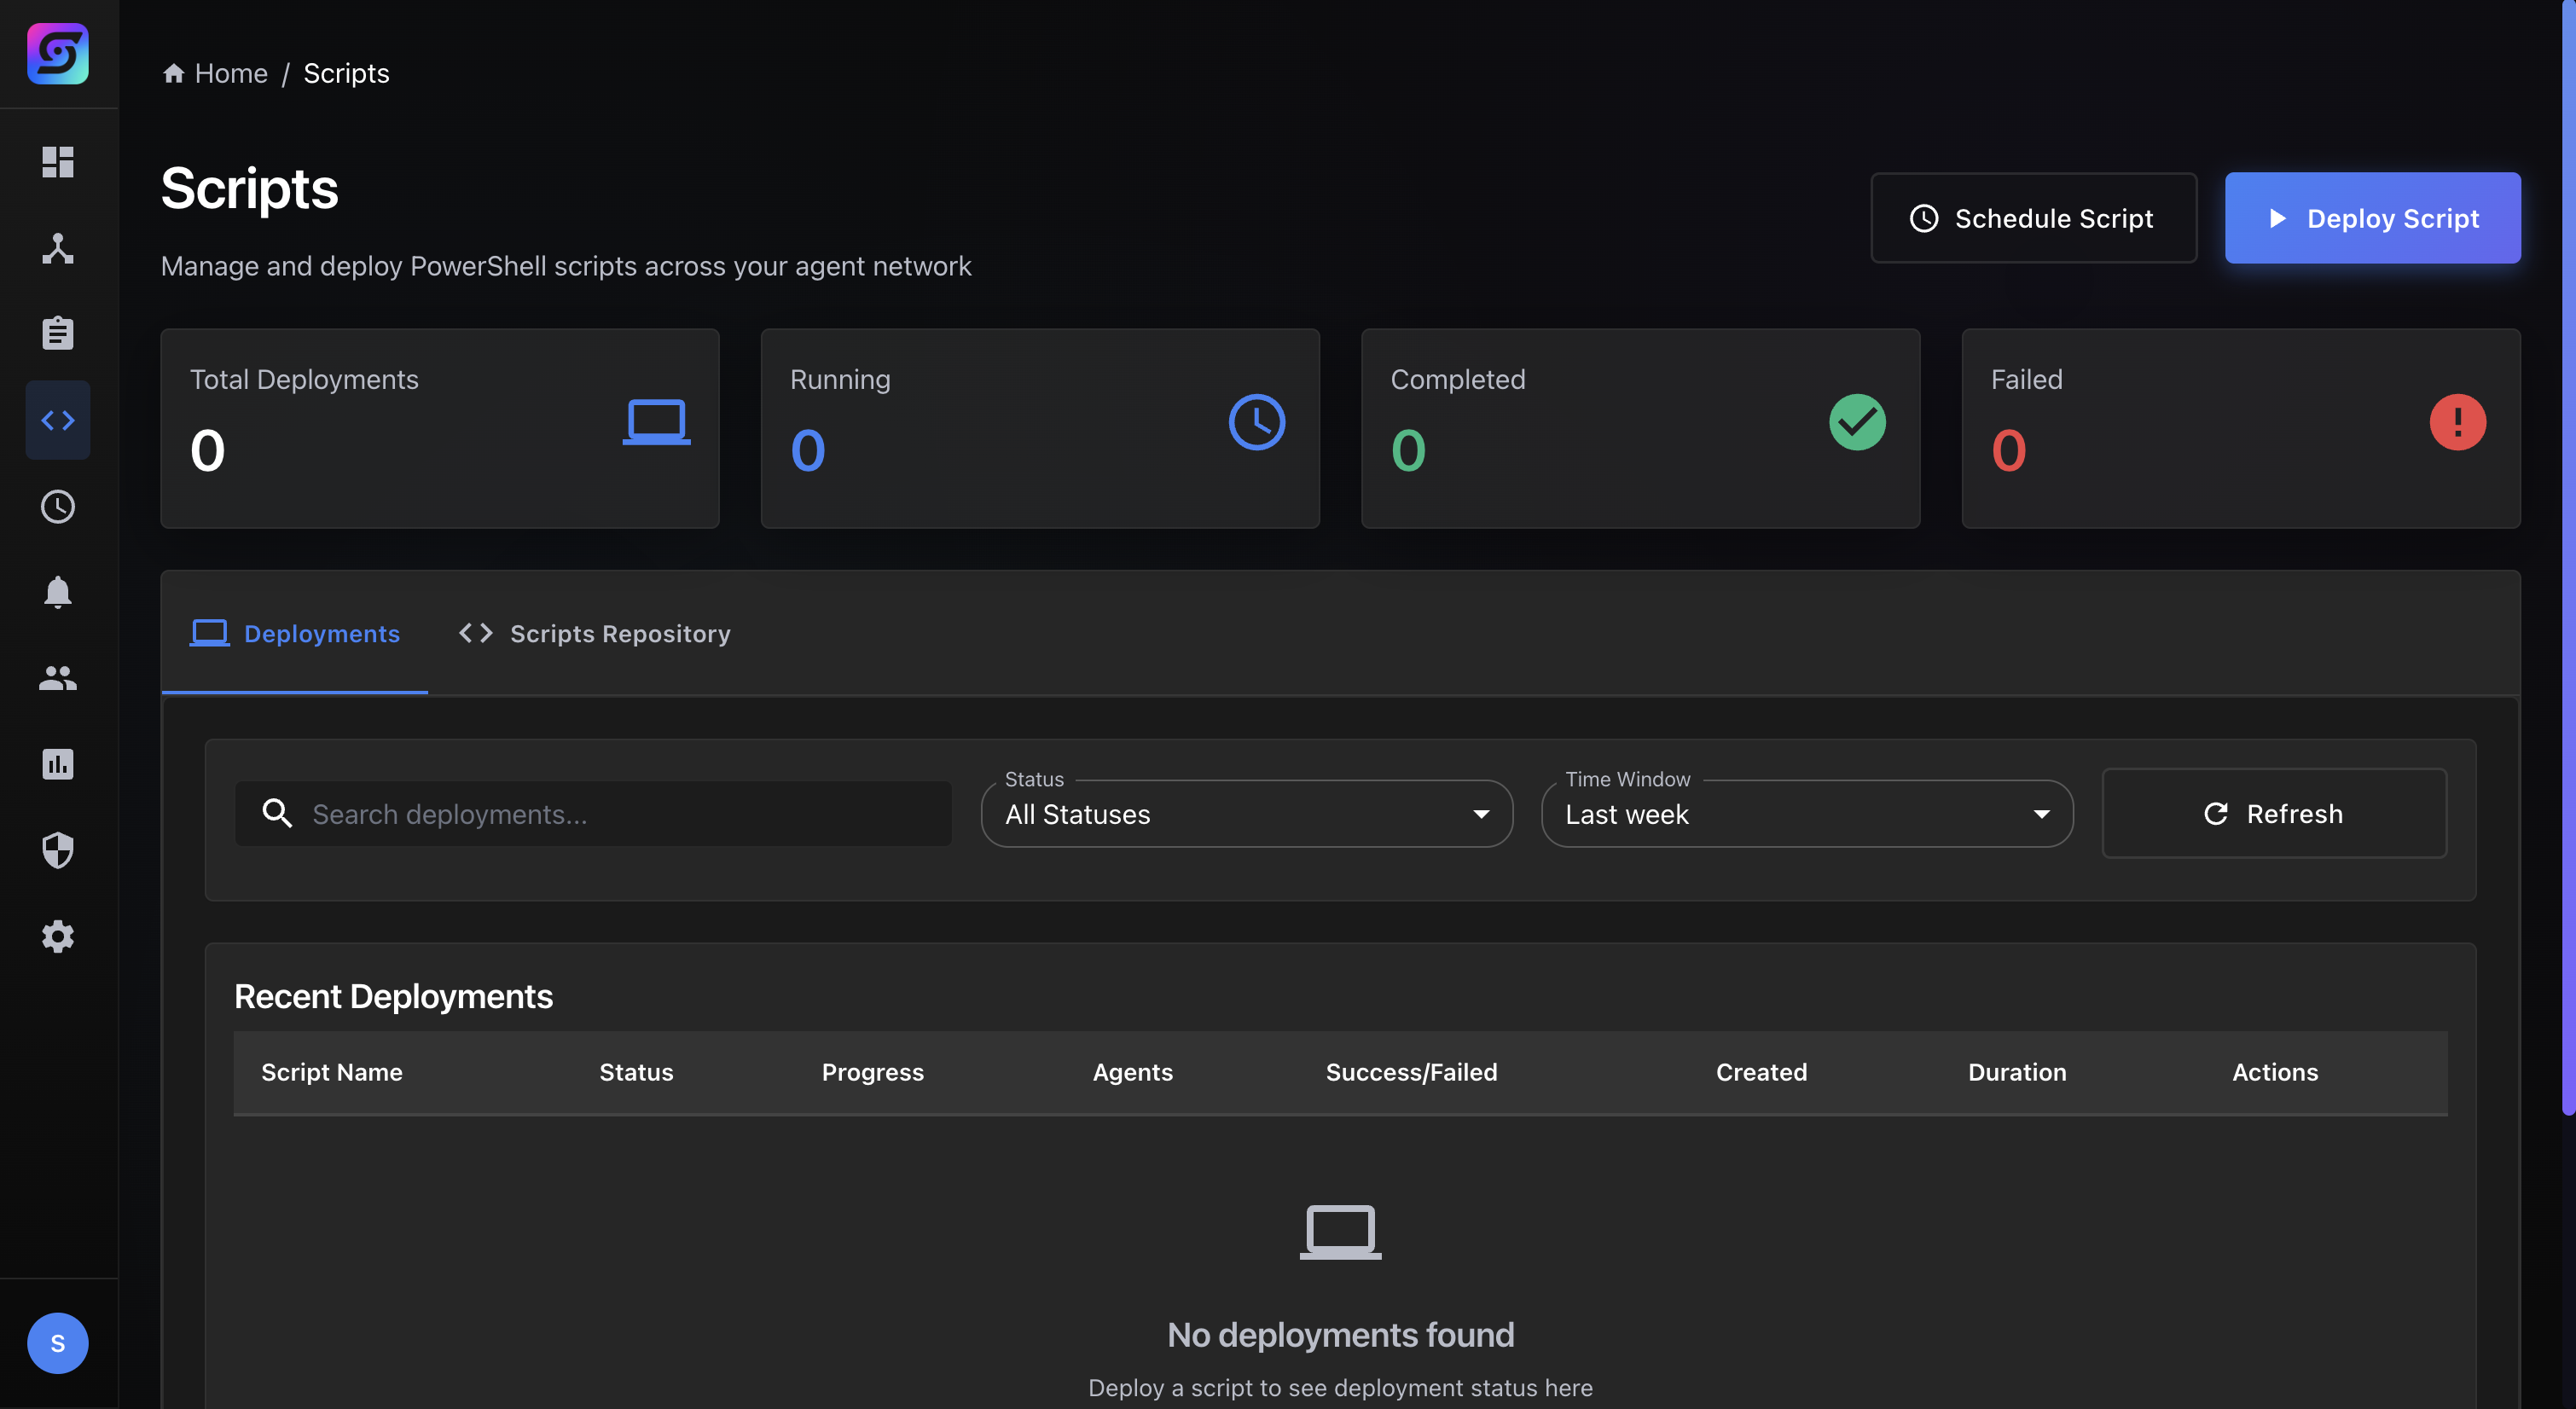Open the user avatar at bottom left
Image resolution: width=2576 pixels, height=1409 pixels.
coord(57,1343)
